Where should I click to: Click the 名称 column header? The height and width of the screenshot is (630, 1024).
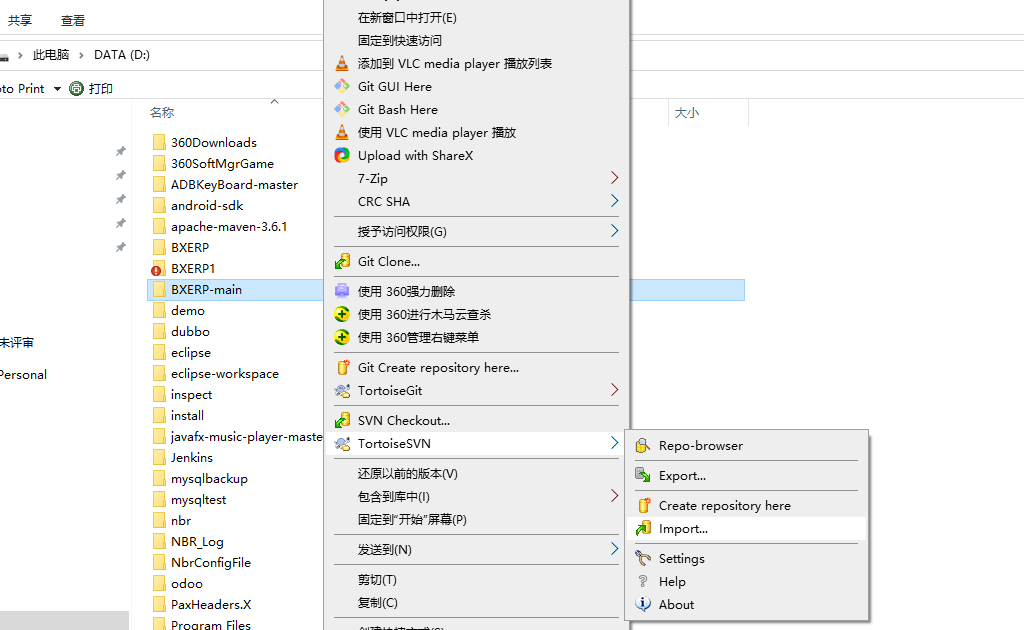tap(162, 112)
